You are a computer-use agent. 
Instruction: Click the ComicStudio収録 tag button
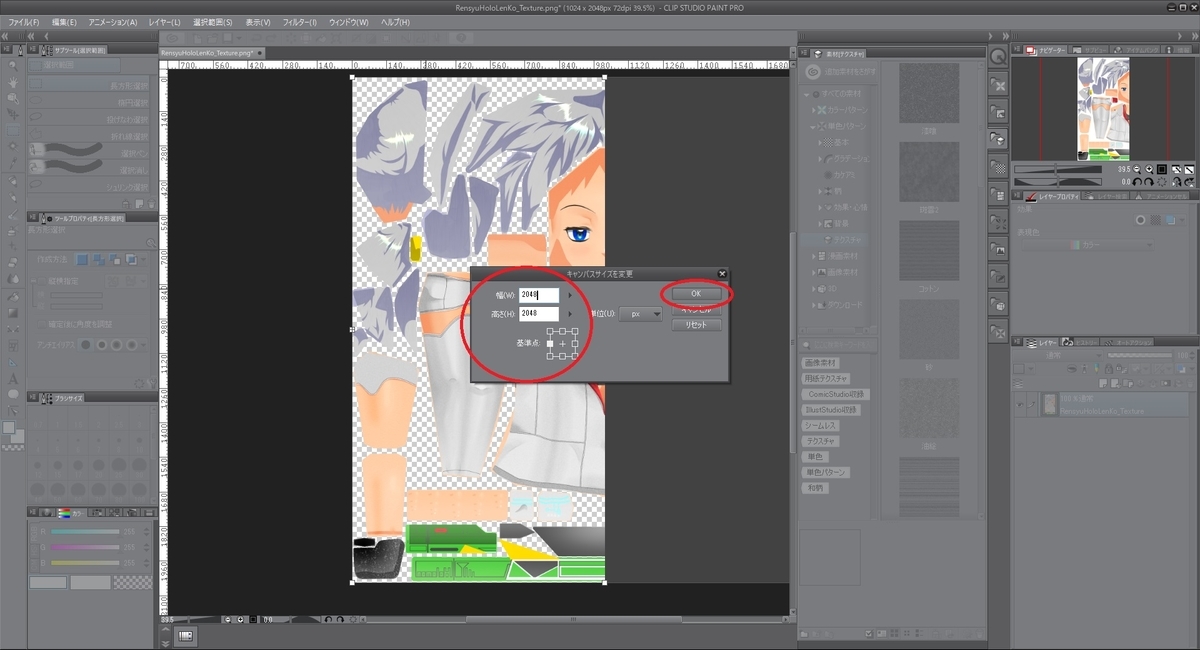click(834, 394)
